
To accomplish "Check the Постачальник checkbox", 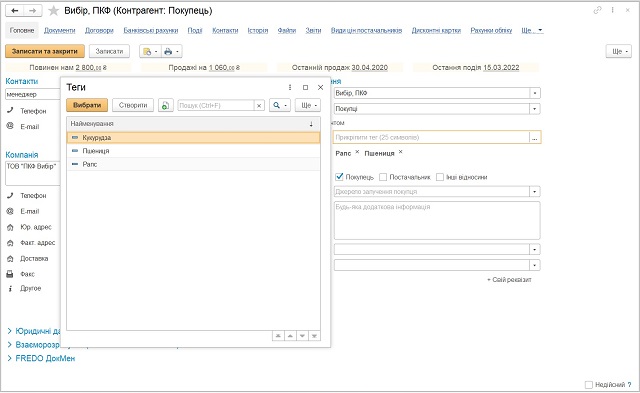I will tap(383, 177).
